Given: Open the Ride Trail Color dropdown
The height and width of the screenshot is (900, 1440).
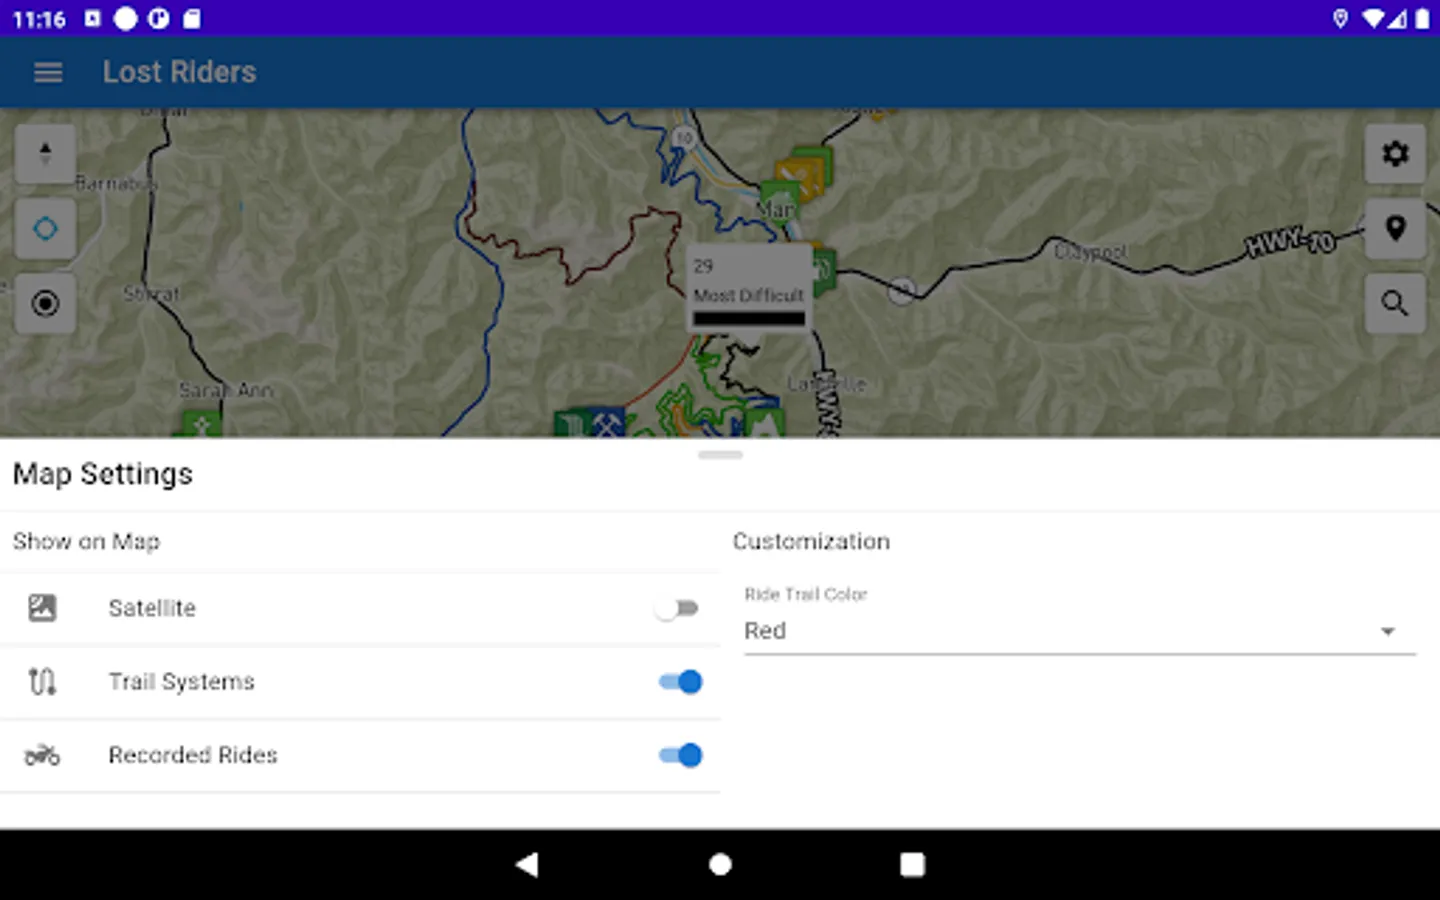Looking at the screenshot, I should pos(1080,631).
